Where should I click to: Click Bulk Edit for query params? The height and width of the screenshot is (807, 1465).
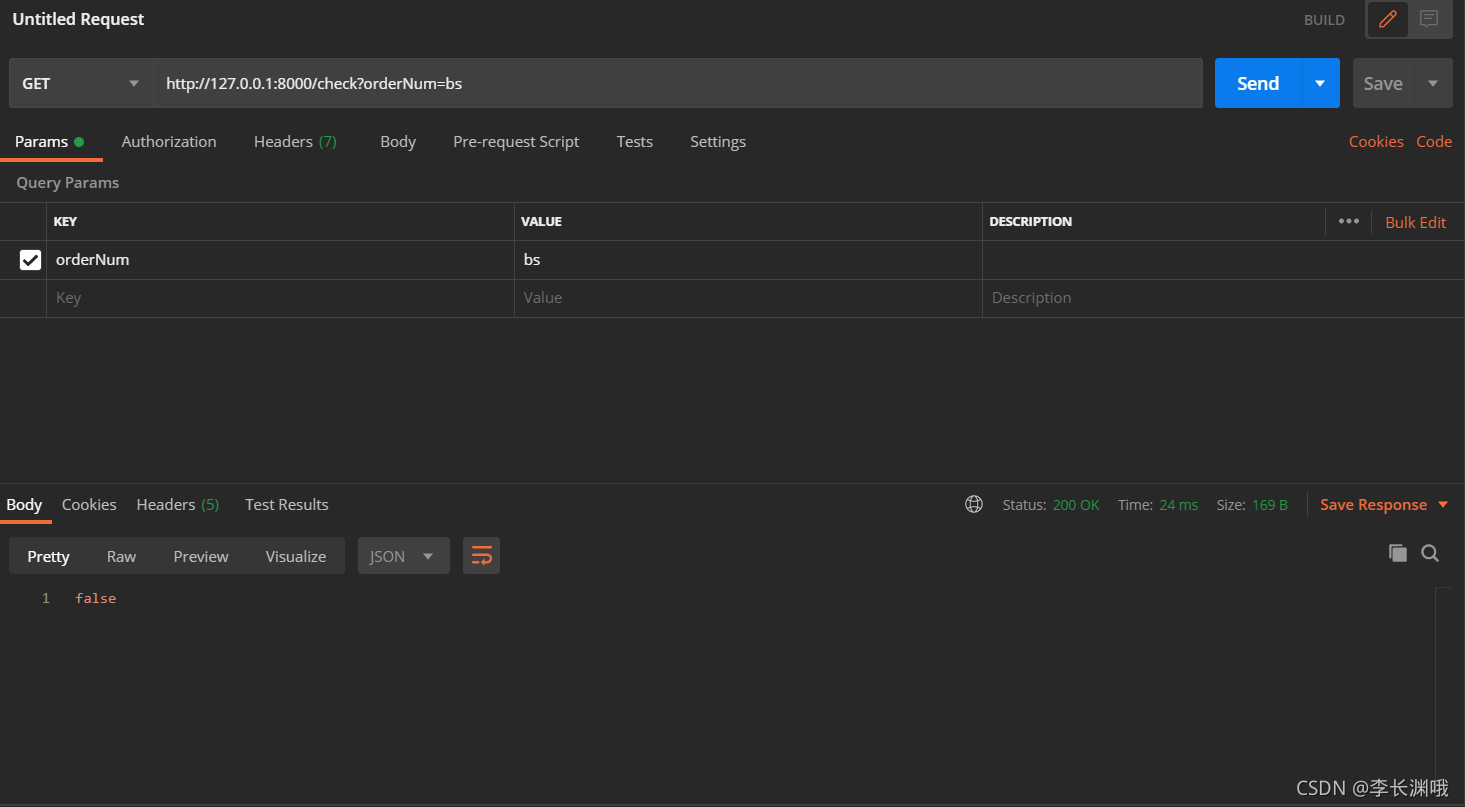(1415, 222)
